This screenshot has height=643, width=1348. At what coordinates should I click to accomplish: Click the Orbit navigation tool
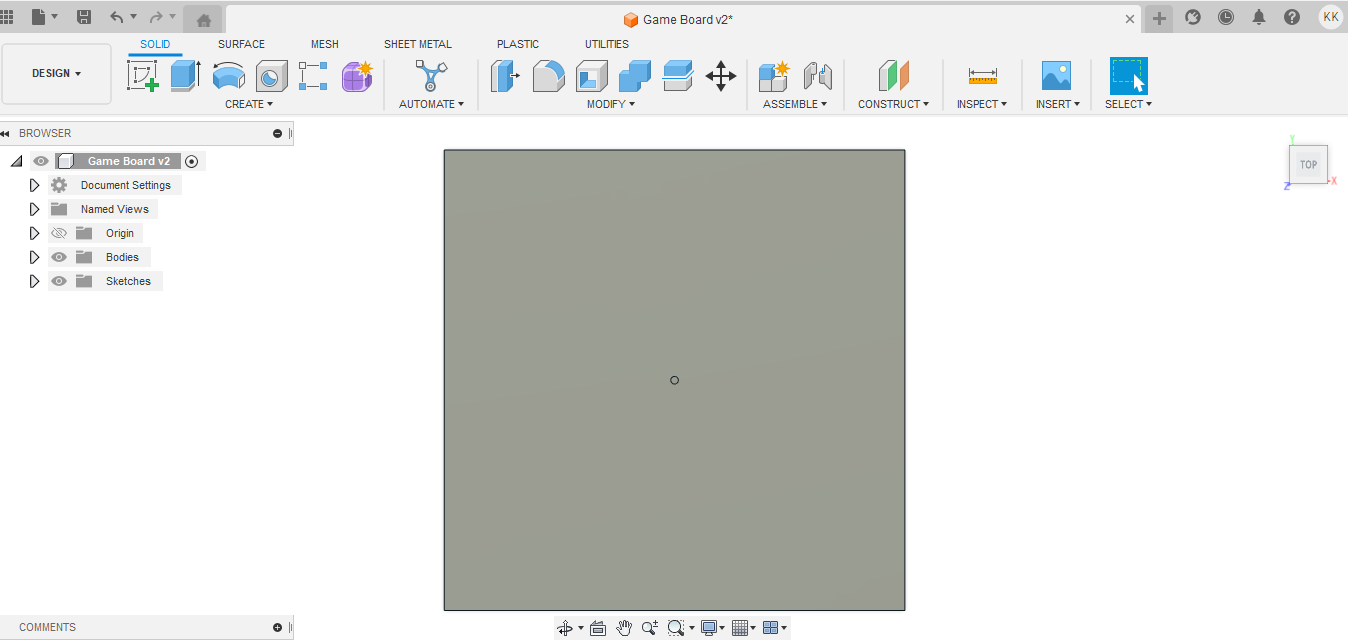564,628
